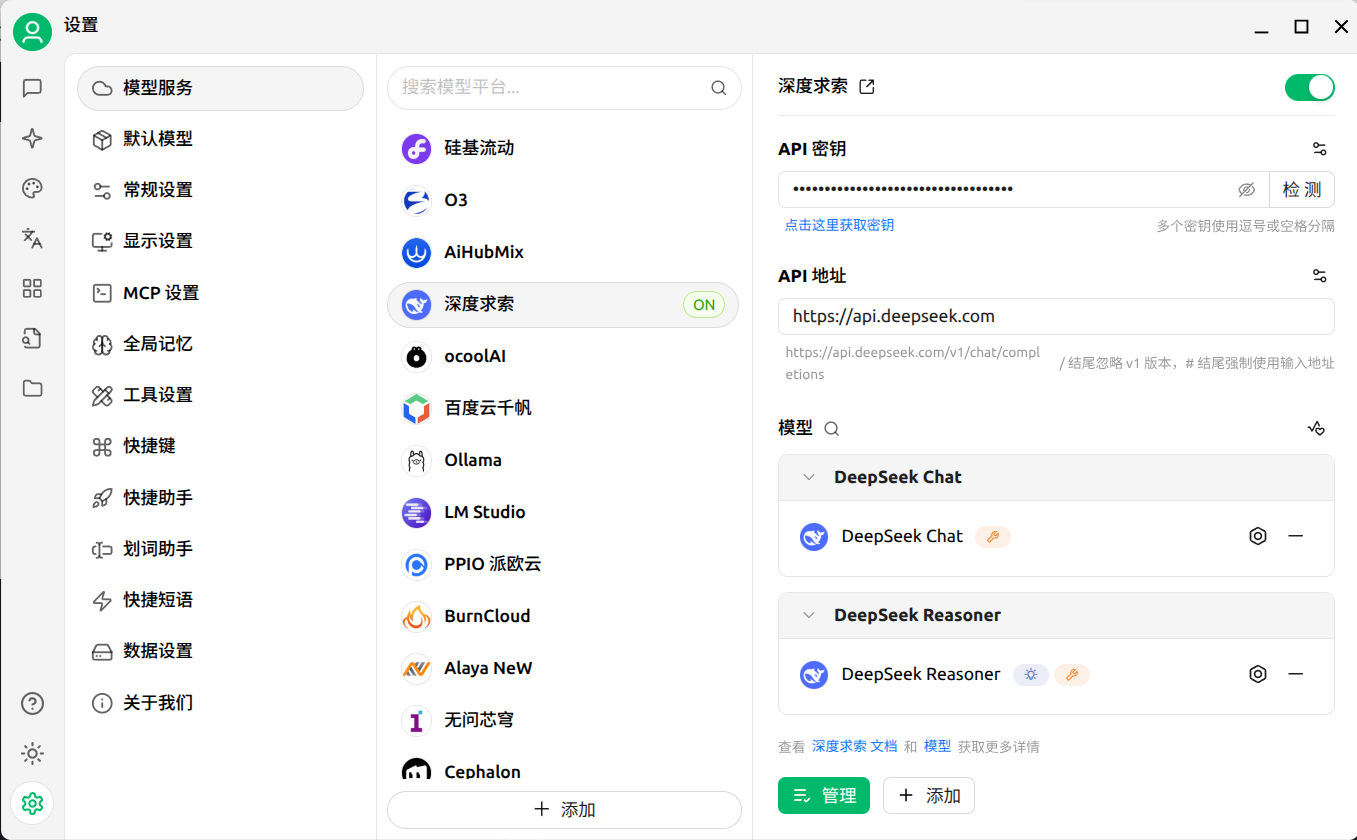The height and width of the screenshot is (840, 1357).
Task: Open the translate sidebar icon
Action: [x=32, y=238]
